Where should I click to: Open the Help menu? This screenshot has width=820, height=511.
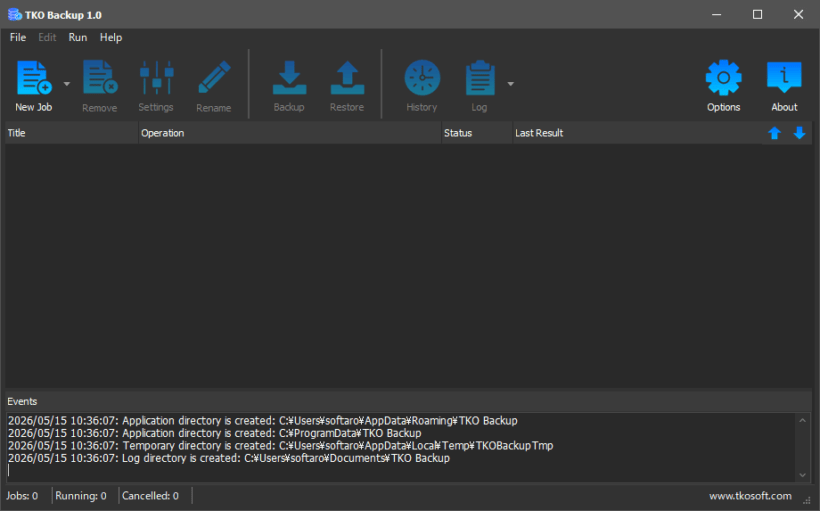(111, 38)
